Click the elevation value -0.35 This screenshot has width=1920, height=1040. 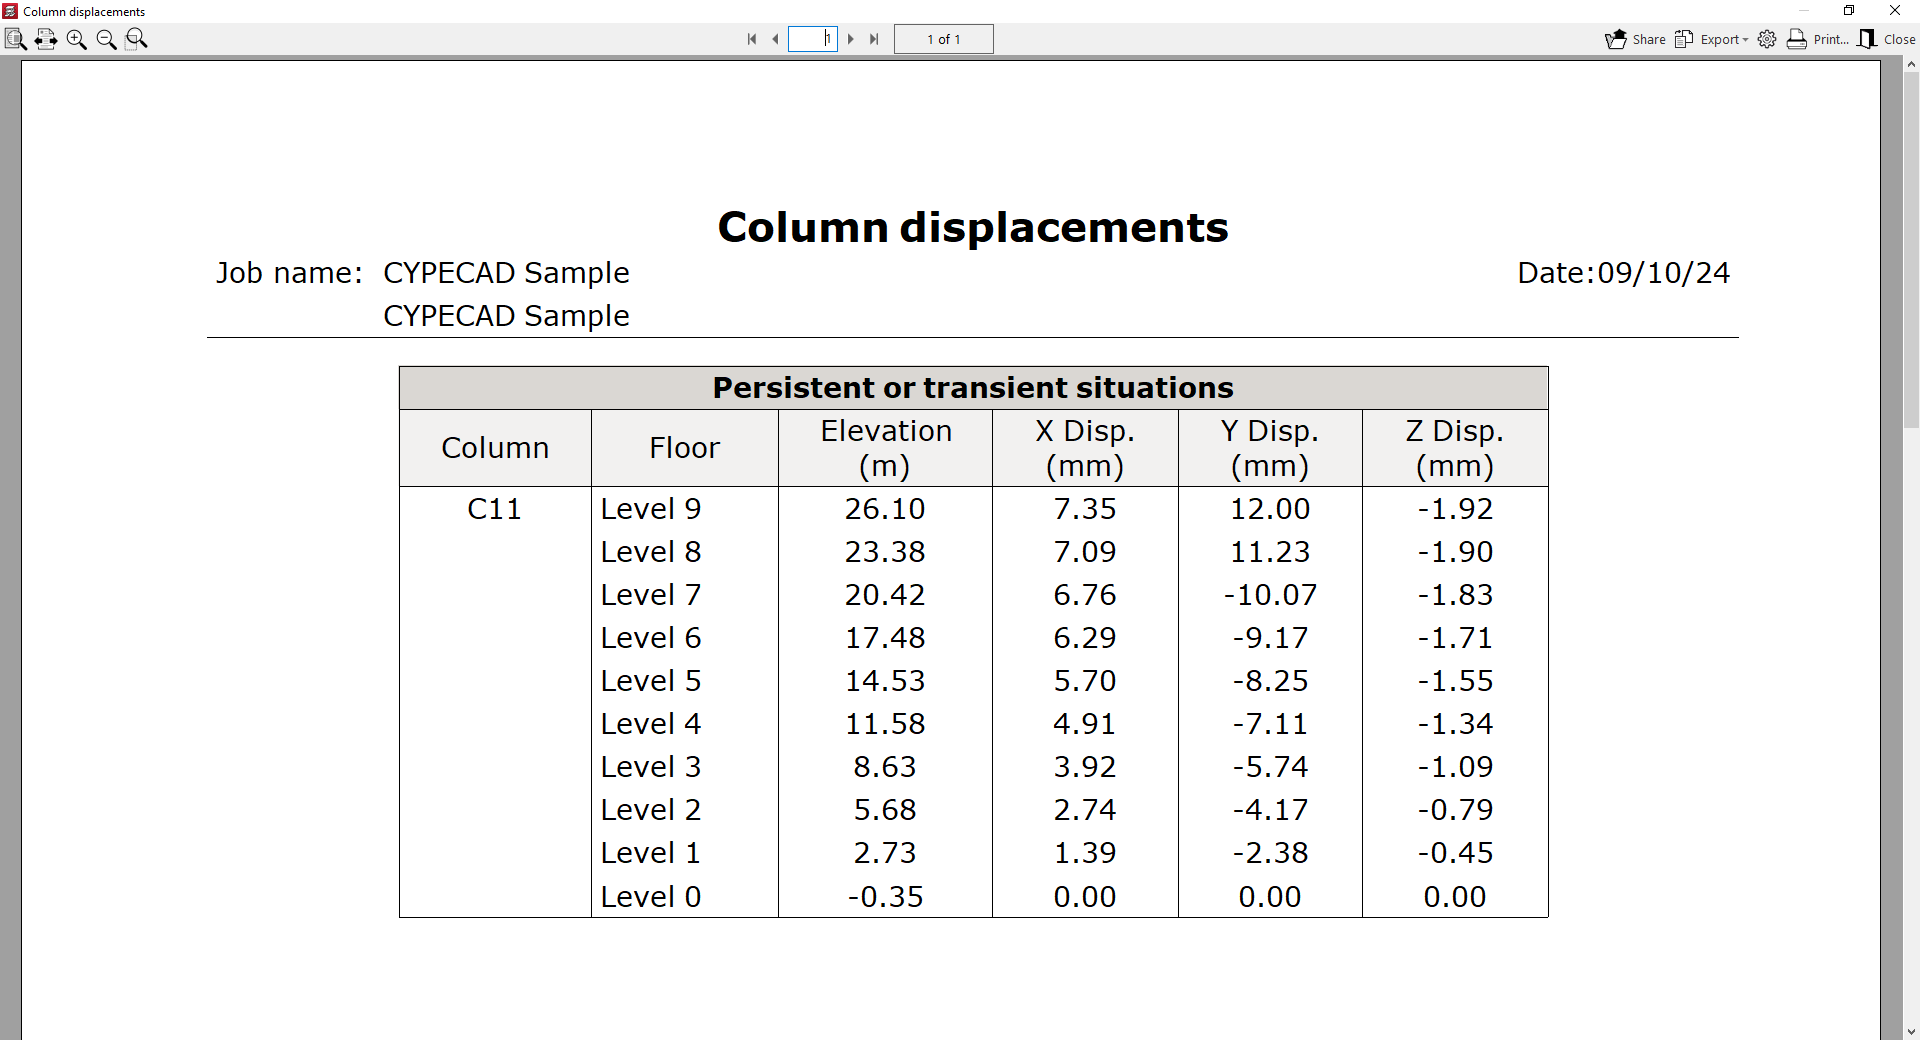point(885,897)
